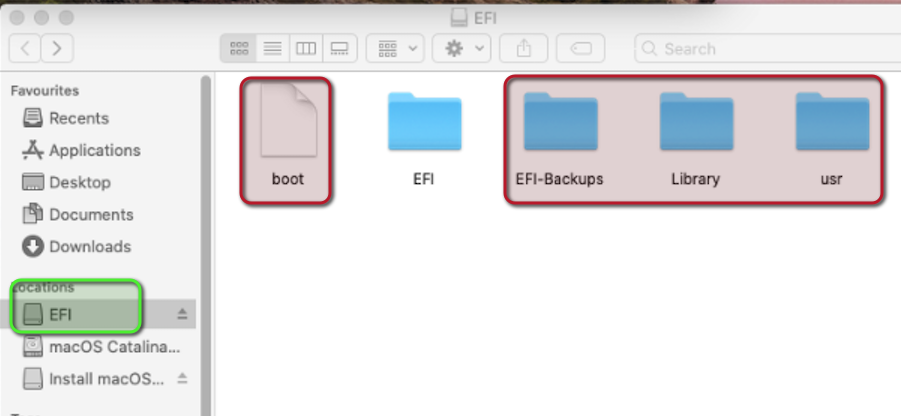The height and width of the screenshot is (416, 901).
Task: Open the gear Action menu dropdown
Action: tap(461, 49)
